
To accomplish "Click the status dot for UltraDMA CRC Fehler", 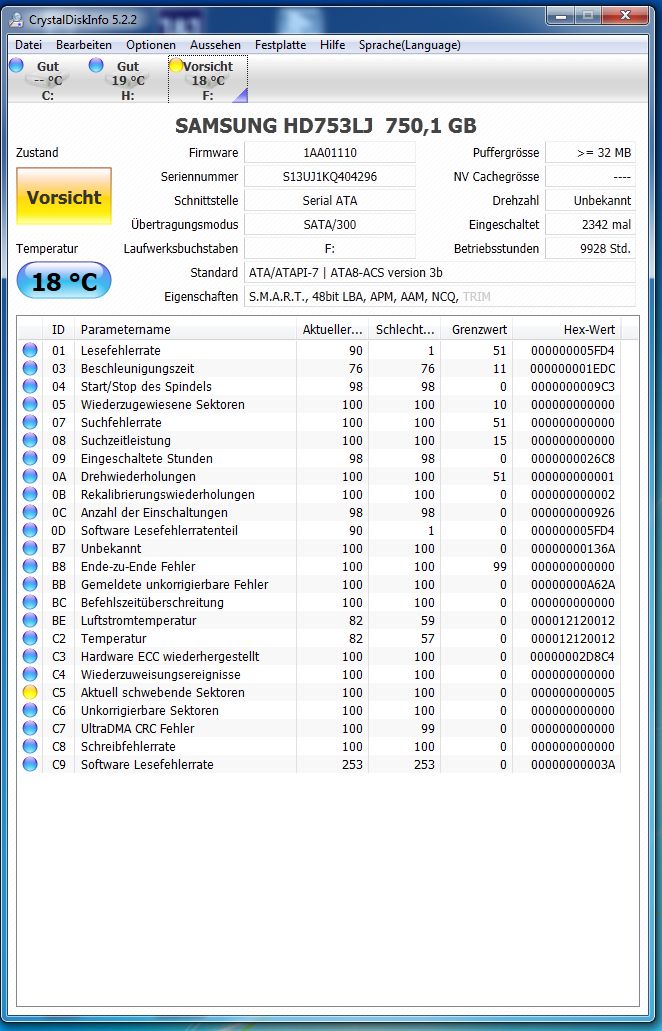I will (30, 729).
